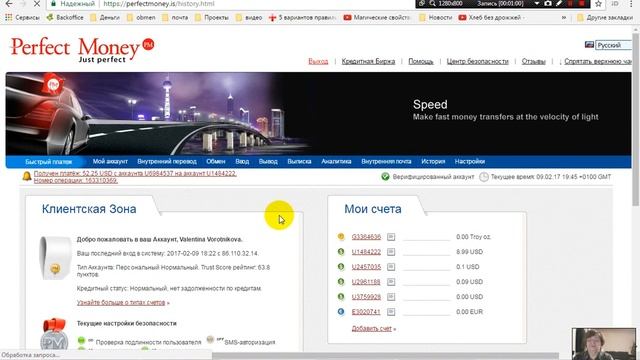Open Внутренняя почта in navigation
Image resolution: width=640 pixels, height=360 pixels.
click(386, 162)
